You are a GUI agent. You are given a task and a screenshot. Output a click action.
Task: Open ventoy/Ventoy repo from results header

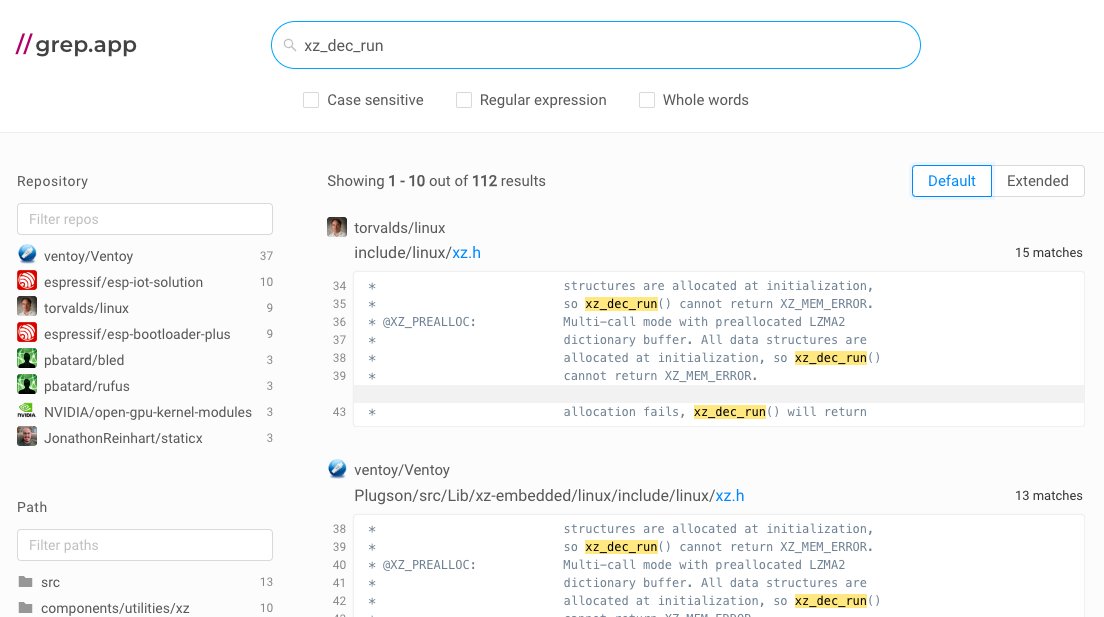click(x=401, y=470)
